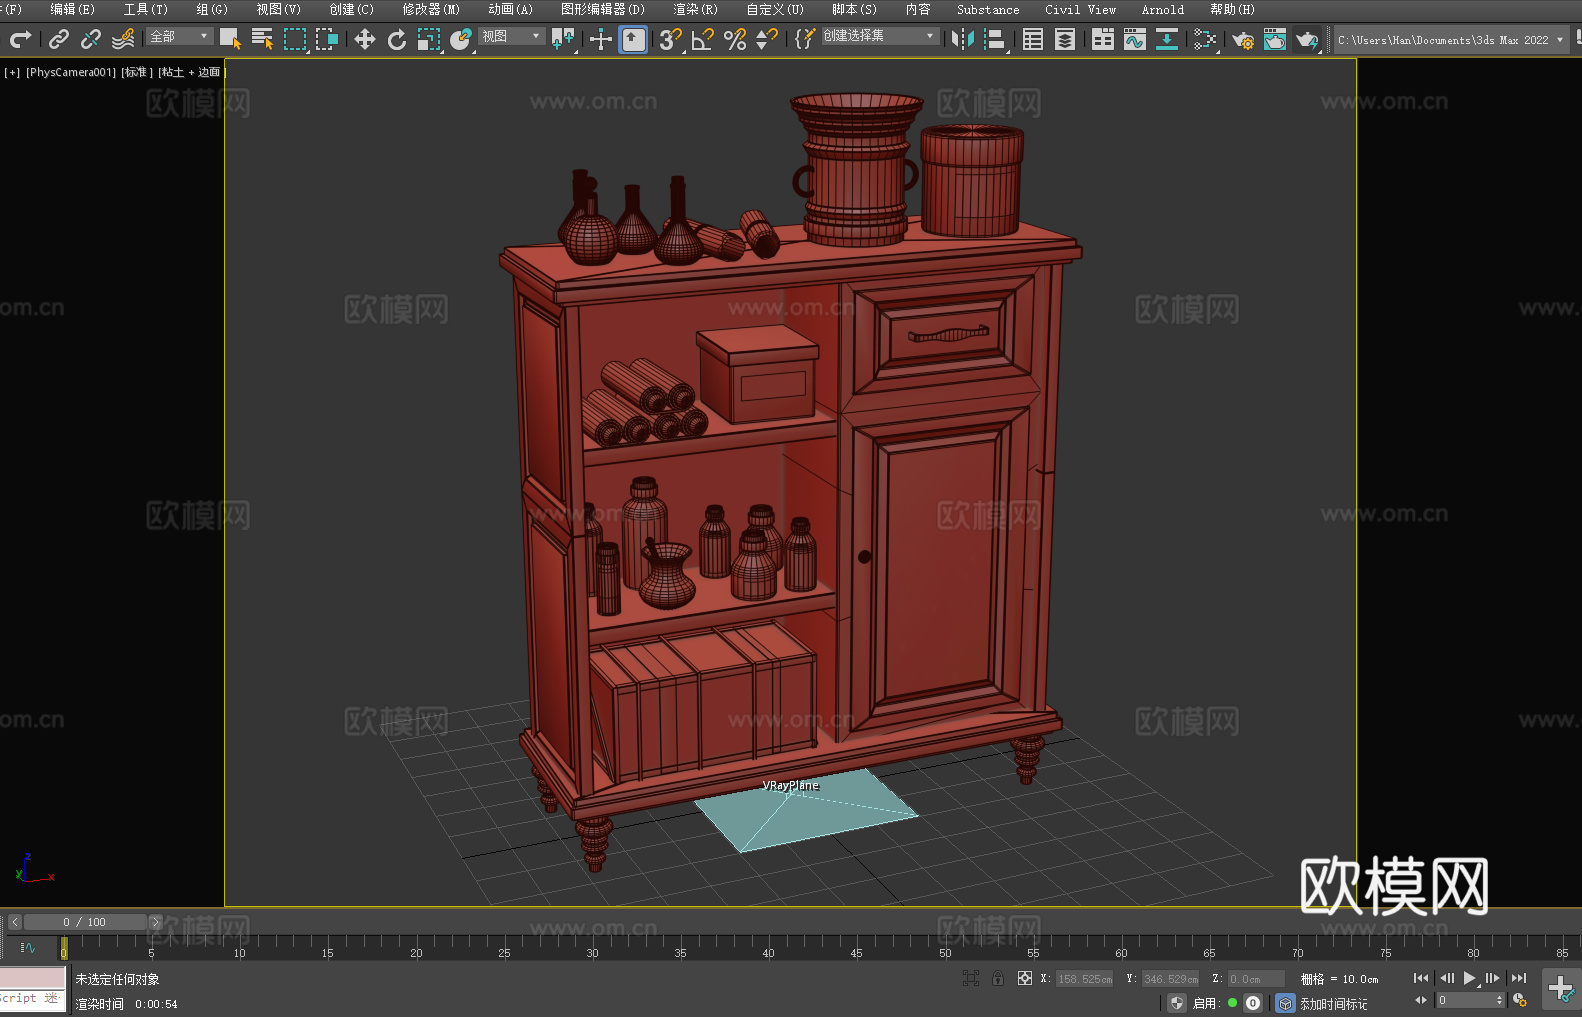Open 粘土 + 边面 display mode label
1582x1017 pixels.
191,72
